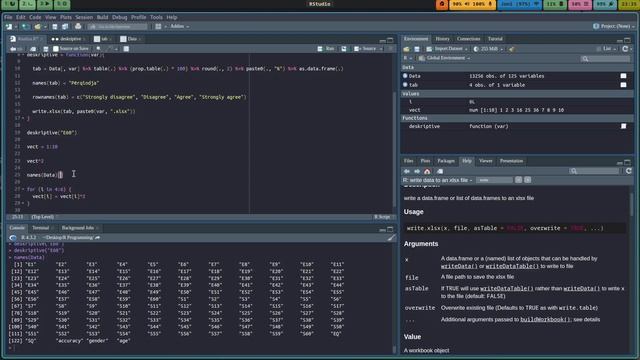Toggle the Source on Save checkbox
The height and width of the screenshot is (360, 640).
(x=56, y=49)
